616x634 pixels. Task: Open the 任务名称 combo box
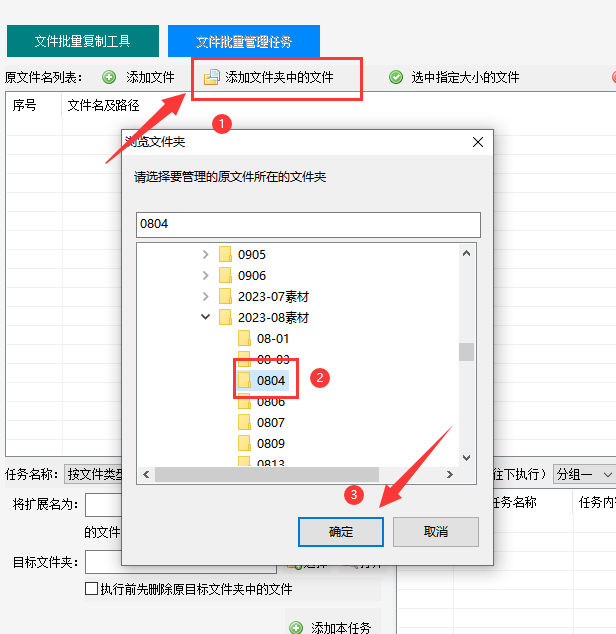[x=93, y=474]
